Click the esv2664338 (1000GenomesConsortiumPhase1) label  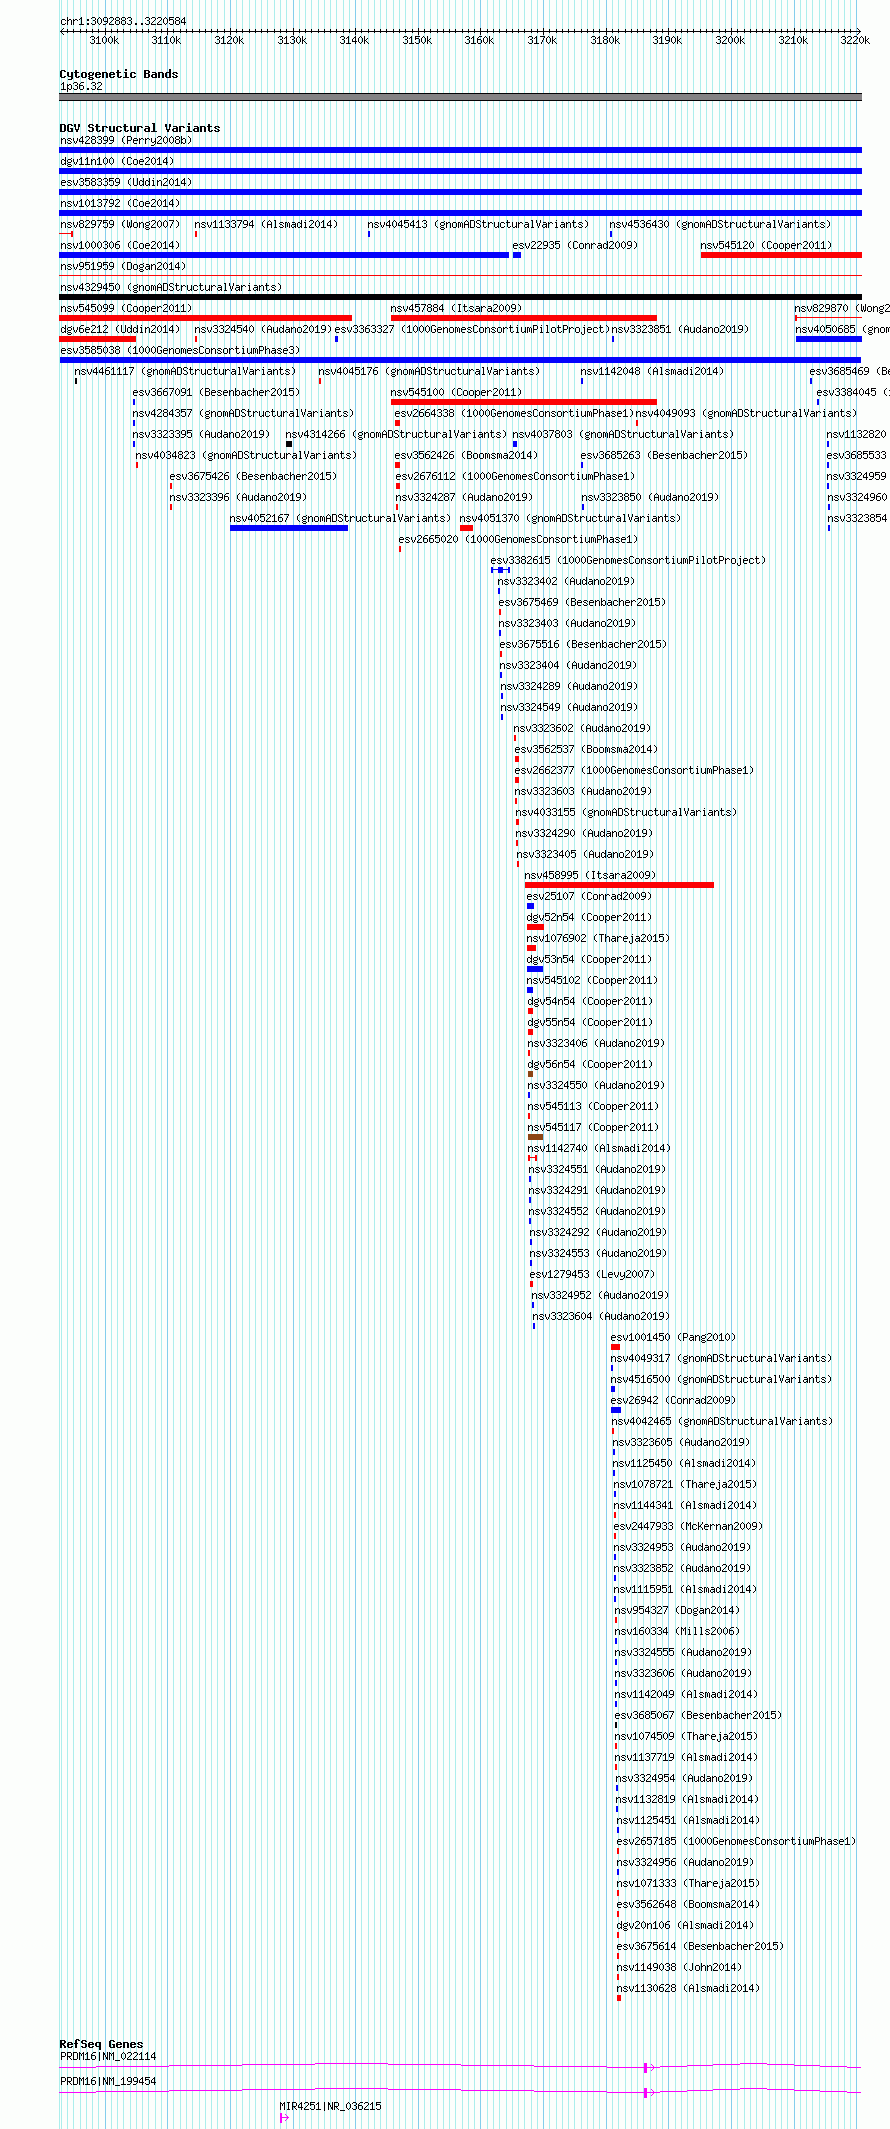(x=514, y=414)
